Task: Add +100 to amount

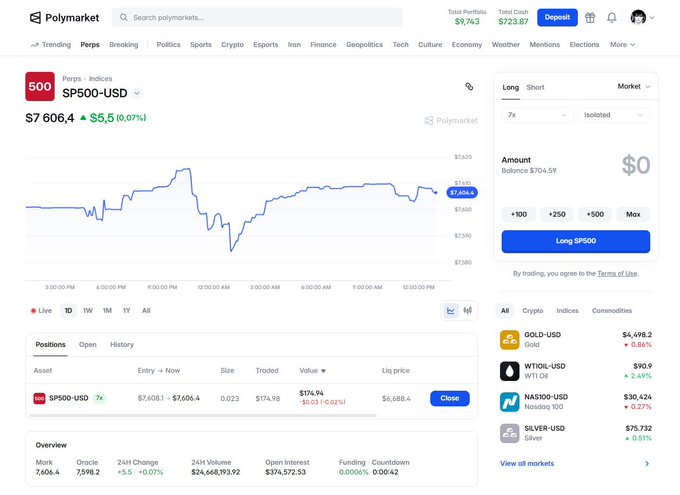Action: [519, 214]
